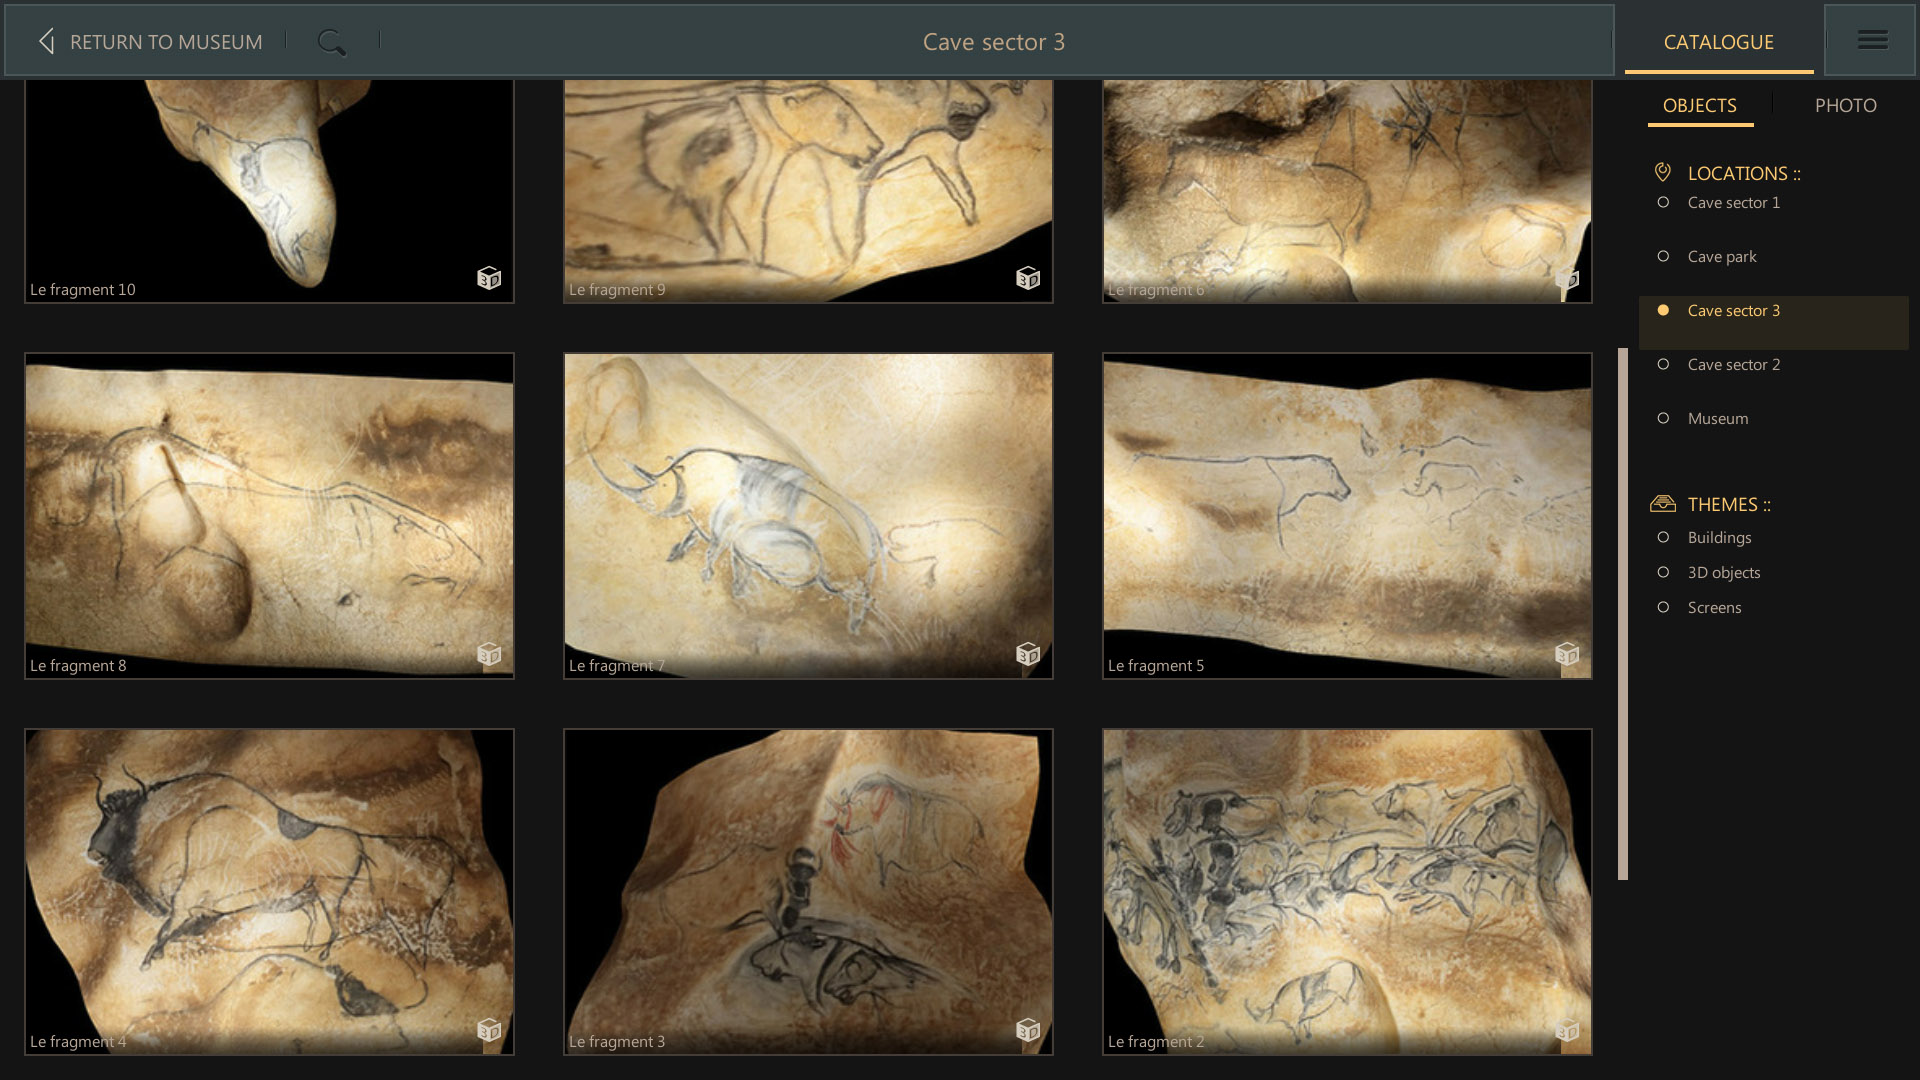Click the 3D cube icon on Le fragment 7

point(1028,654)
